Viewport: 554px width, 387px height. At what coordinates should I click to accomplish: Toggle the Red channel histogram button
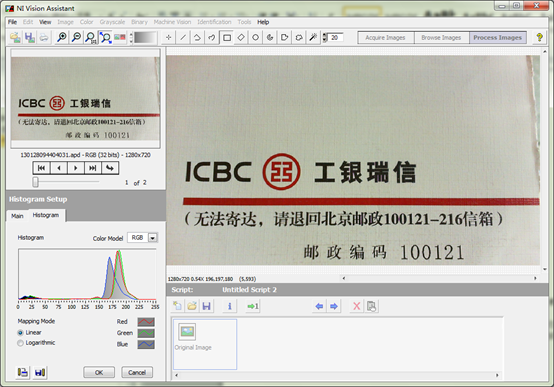146,322
